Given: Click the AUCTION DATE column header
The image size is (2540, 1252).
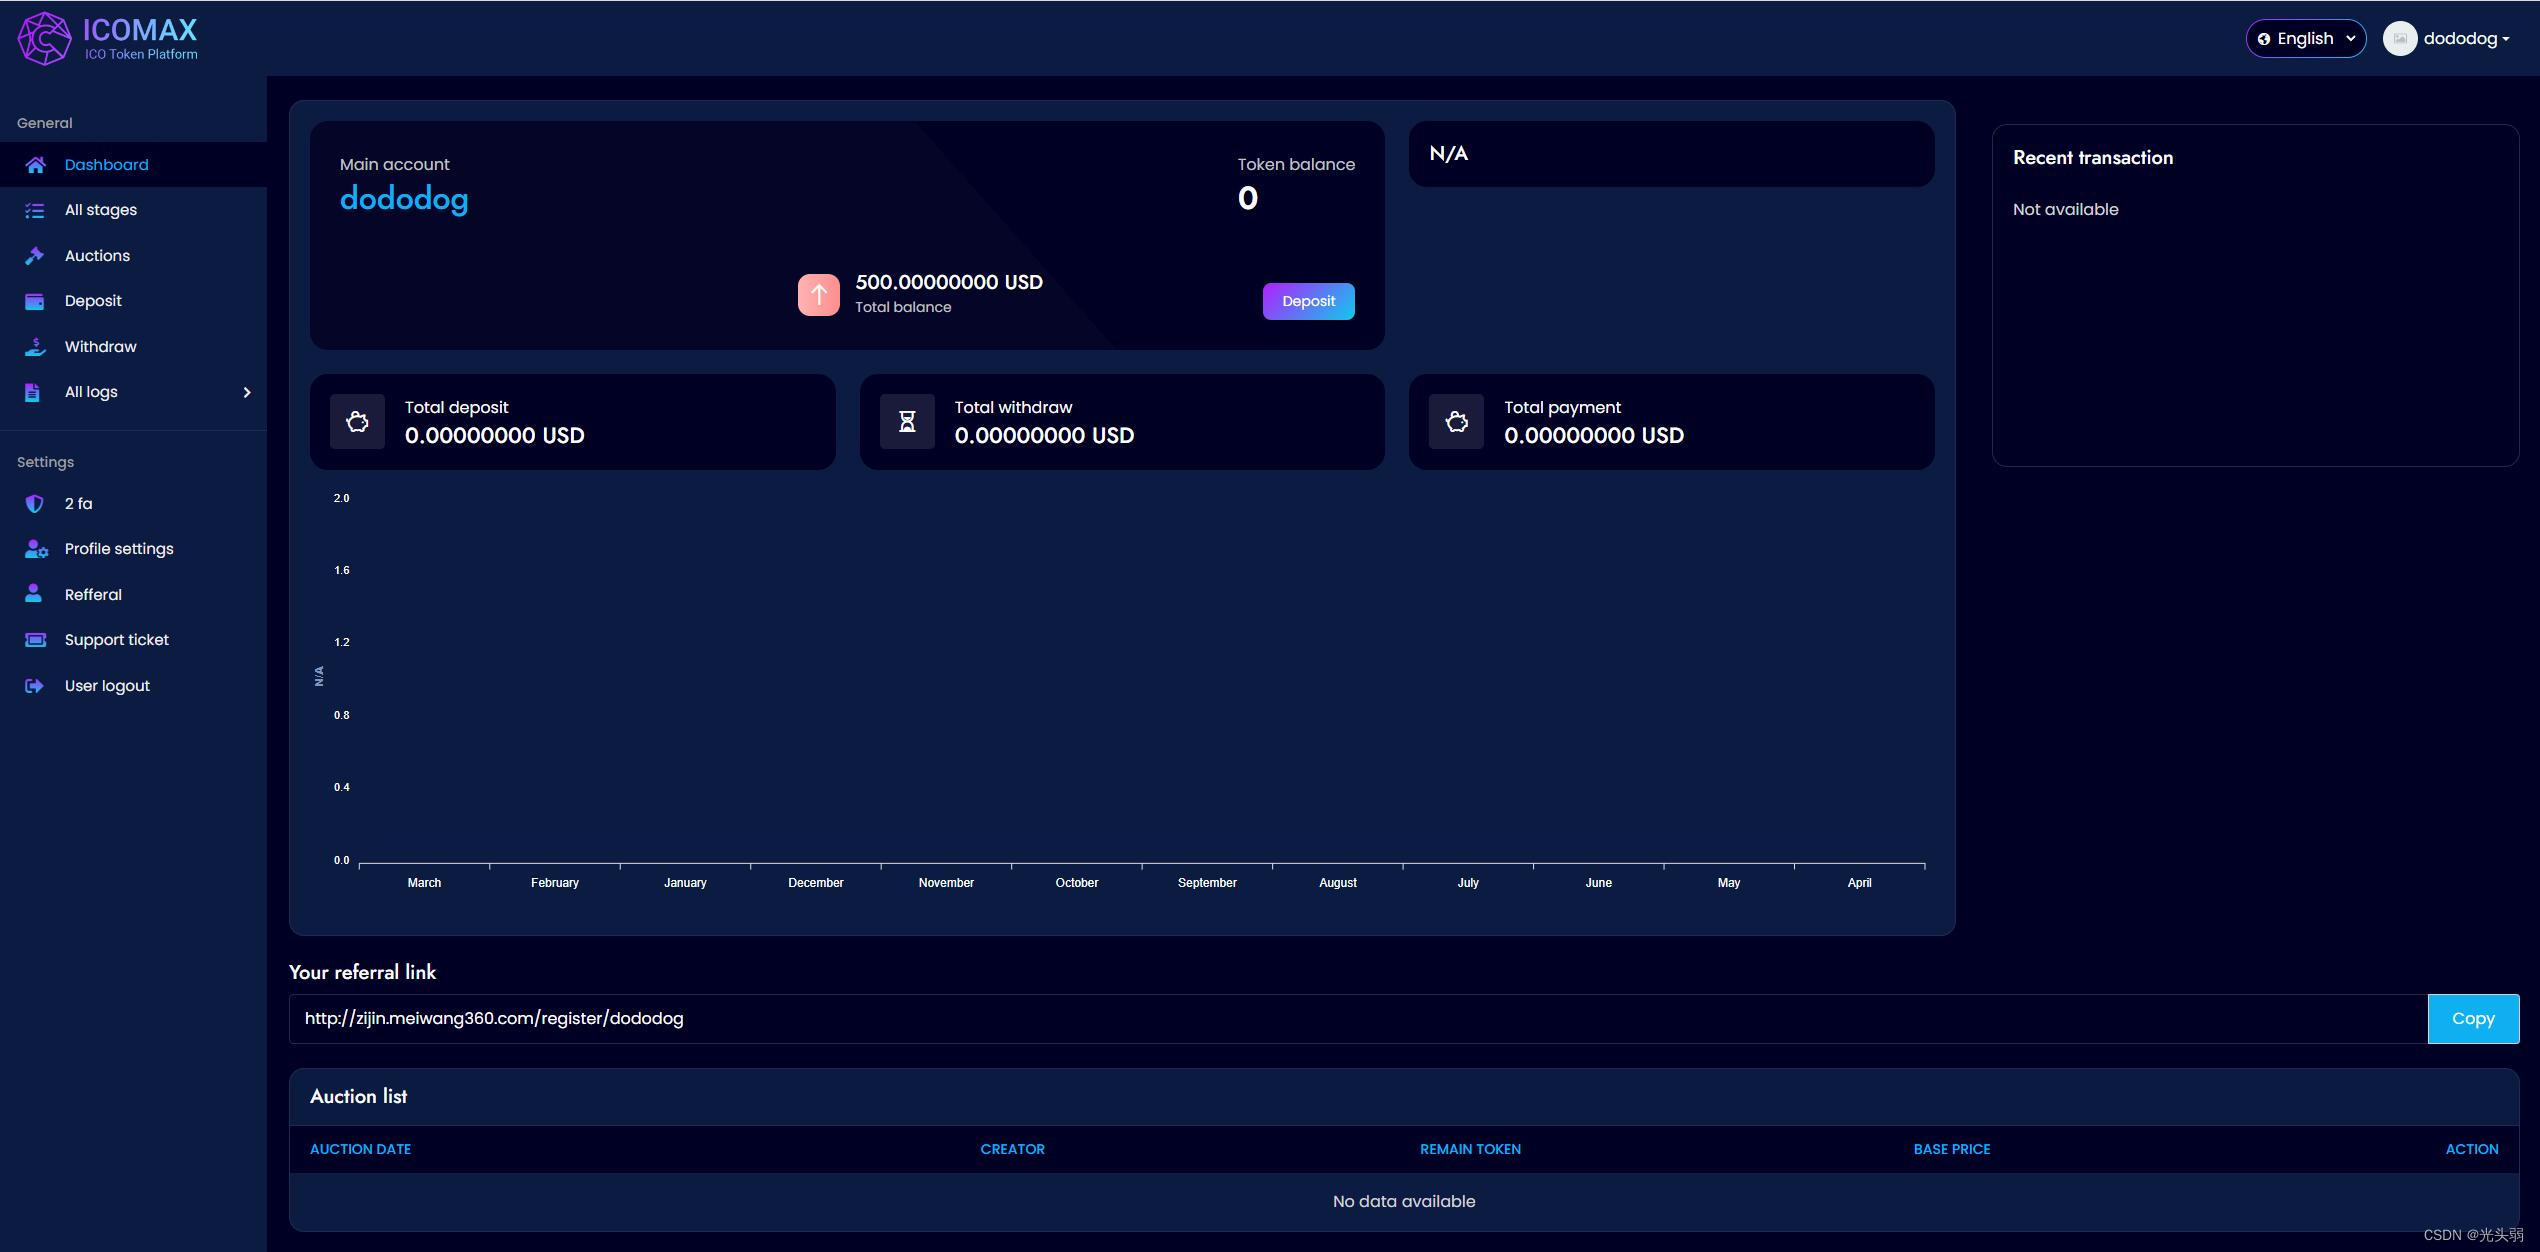Looking at the screenshot, I should point(360,1149).
